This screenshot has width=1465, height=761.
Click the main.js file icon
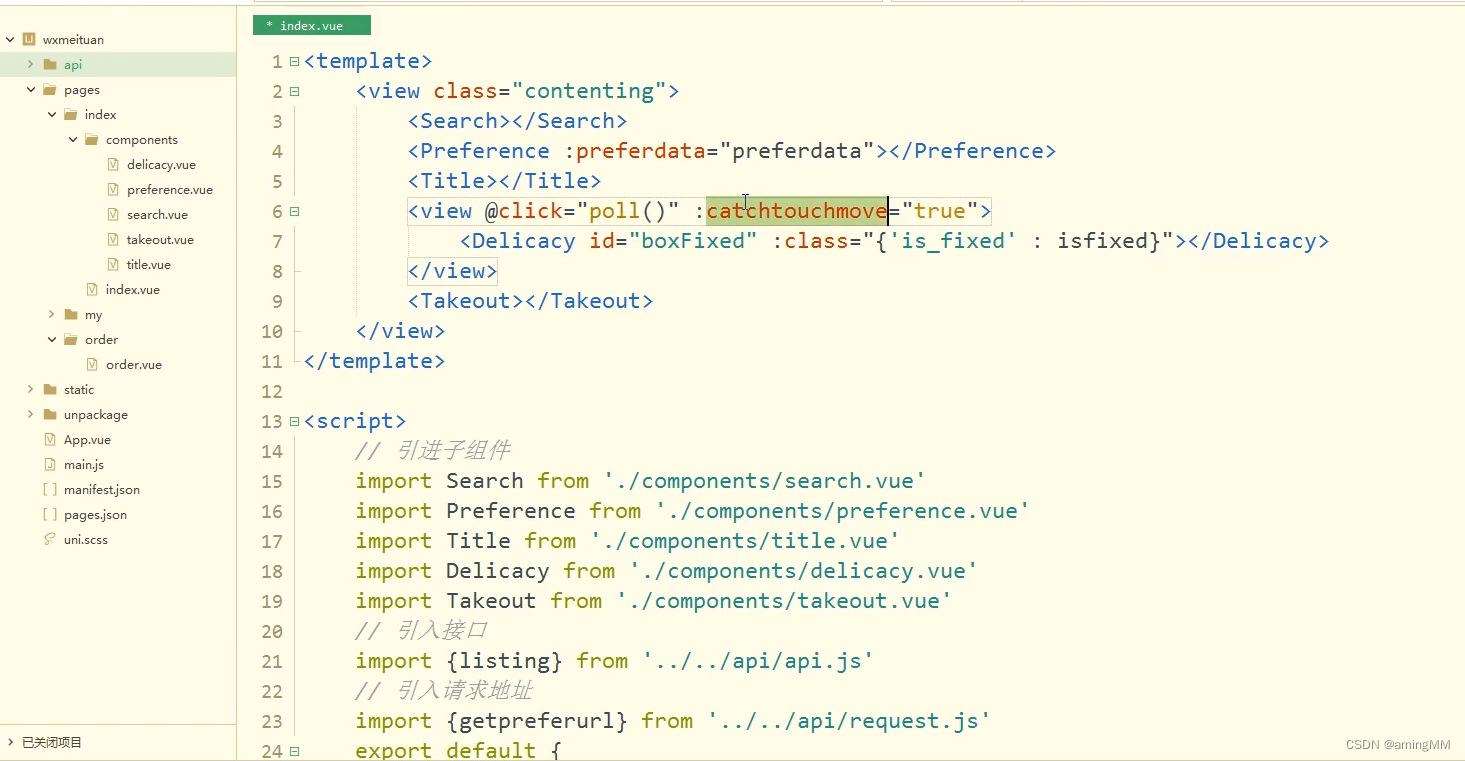pyautogui.click(x=50, y=465)
